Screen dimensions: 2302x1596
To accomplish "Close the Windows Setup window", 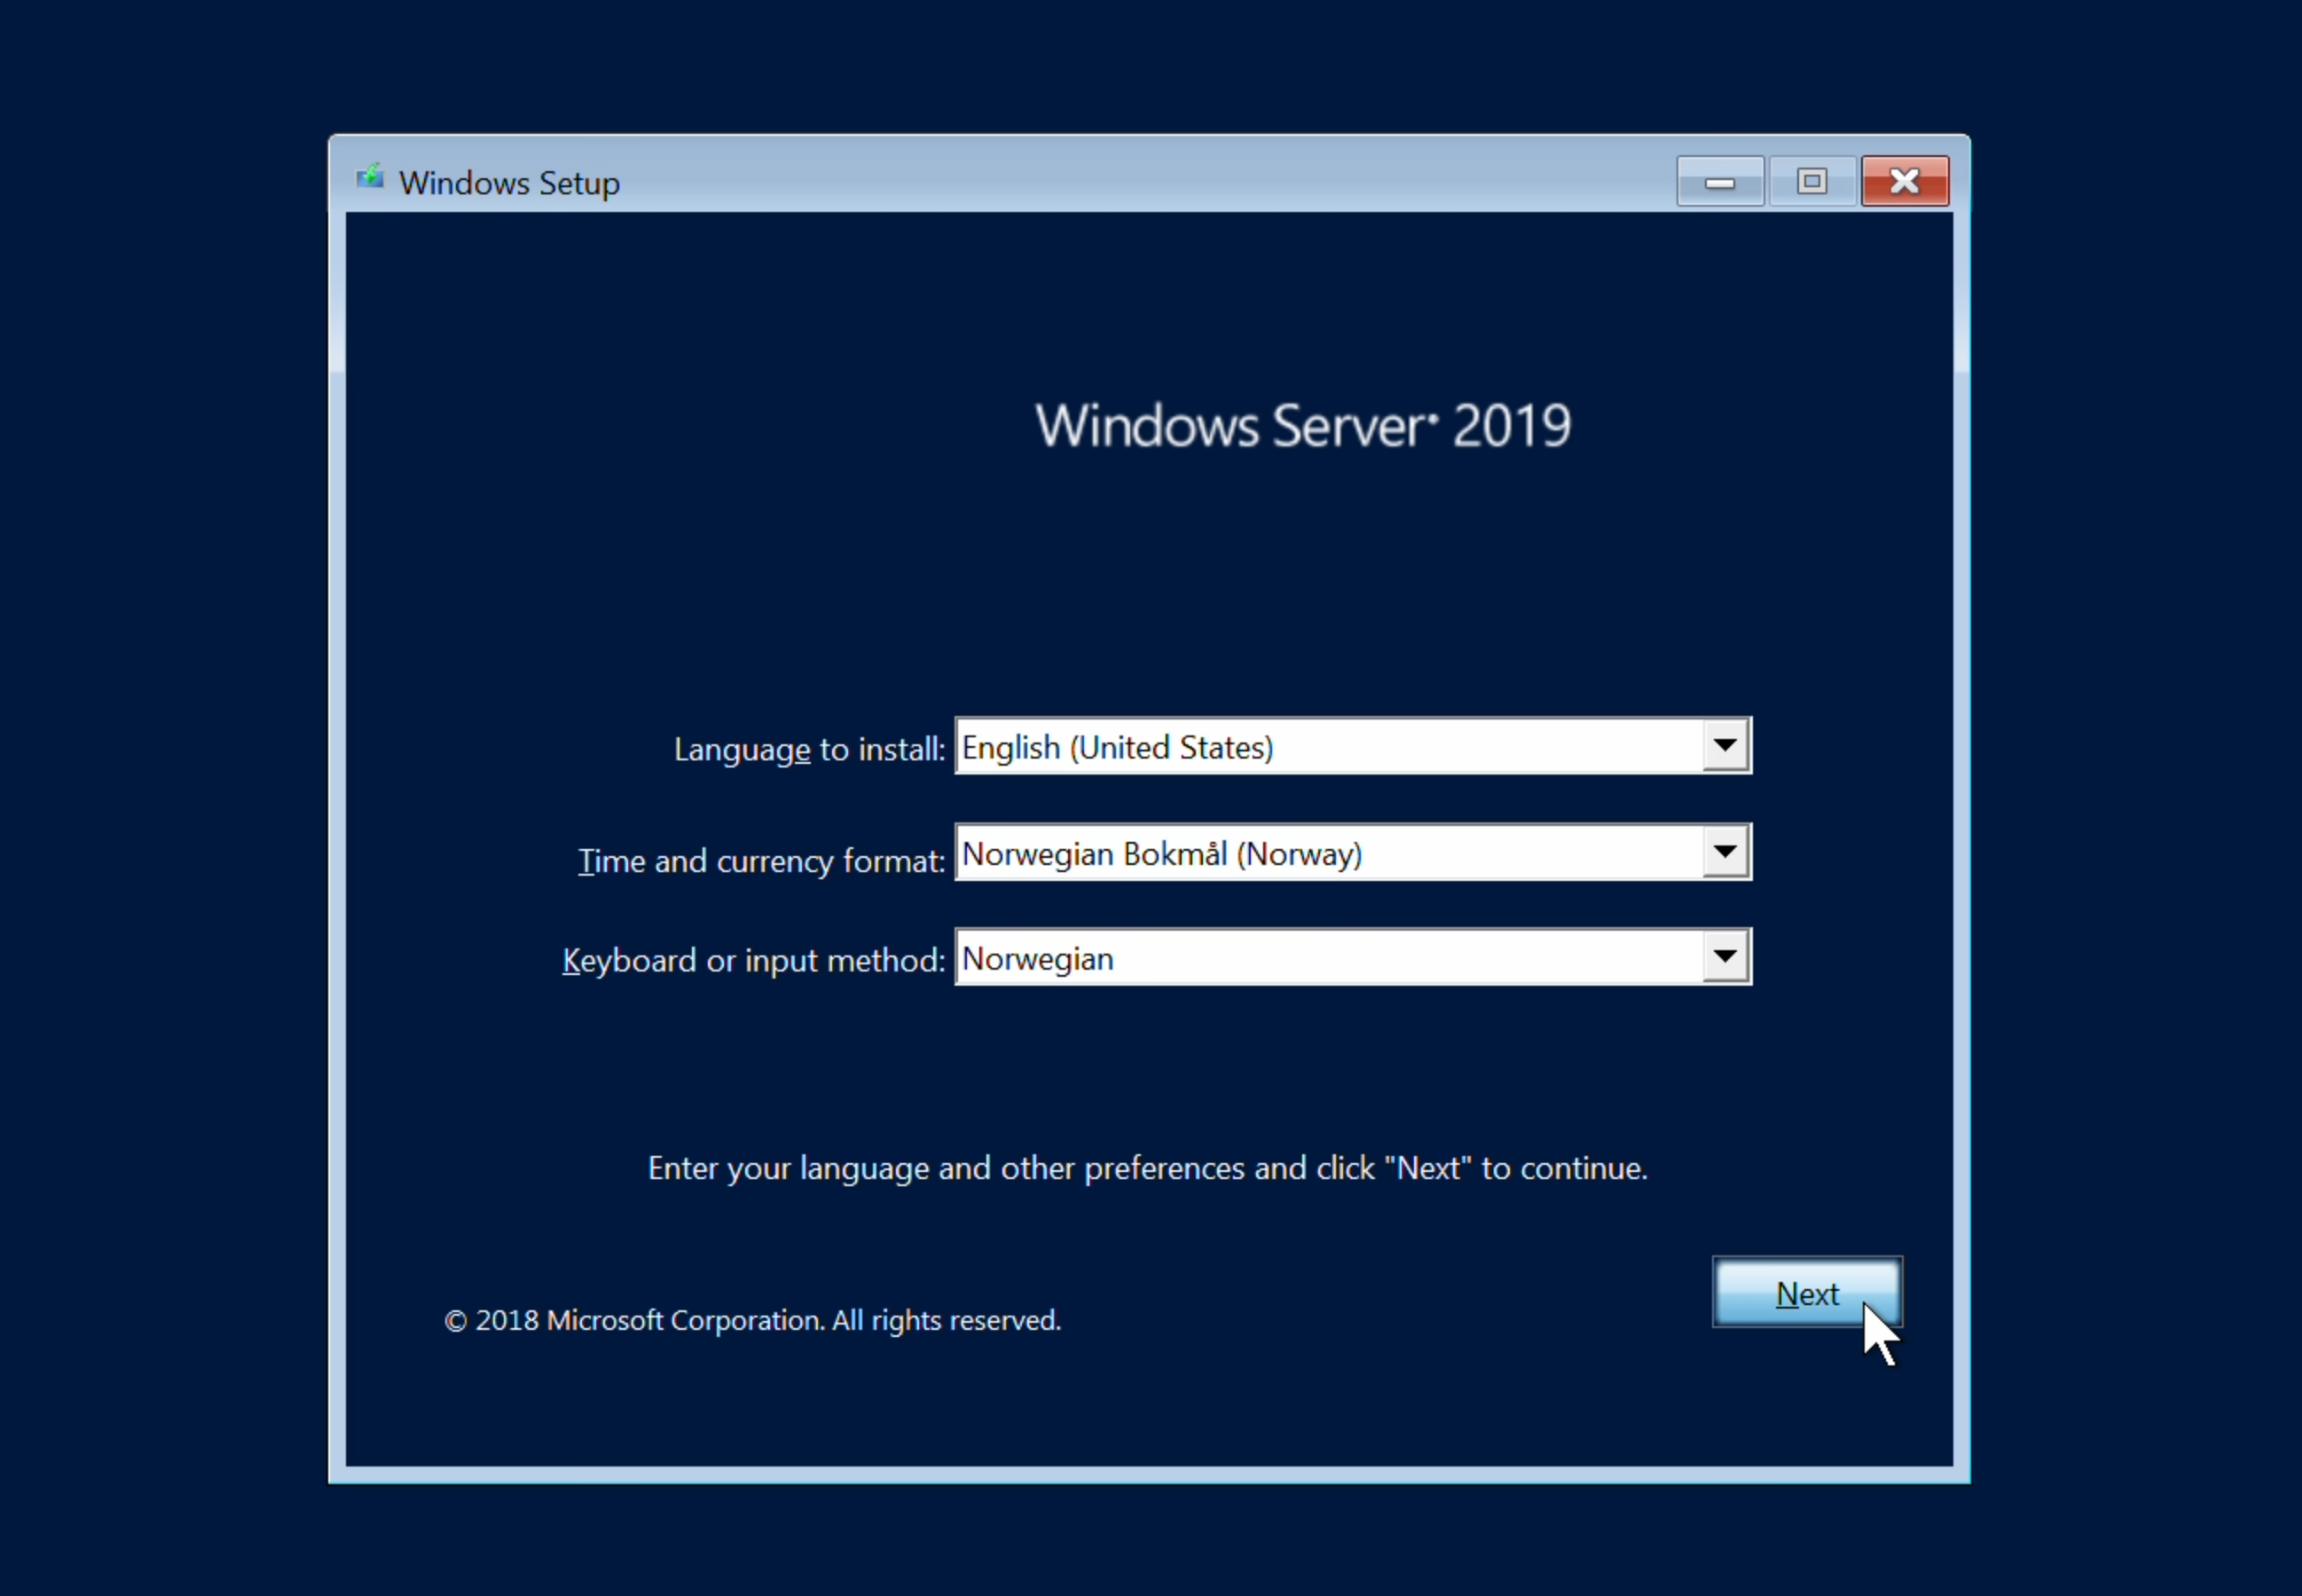I will click(x=1905, y=181).
